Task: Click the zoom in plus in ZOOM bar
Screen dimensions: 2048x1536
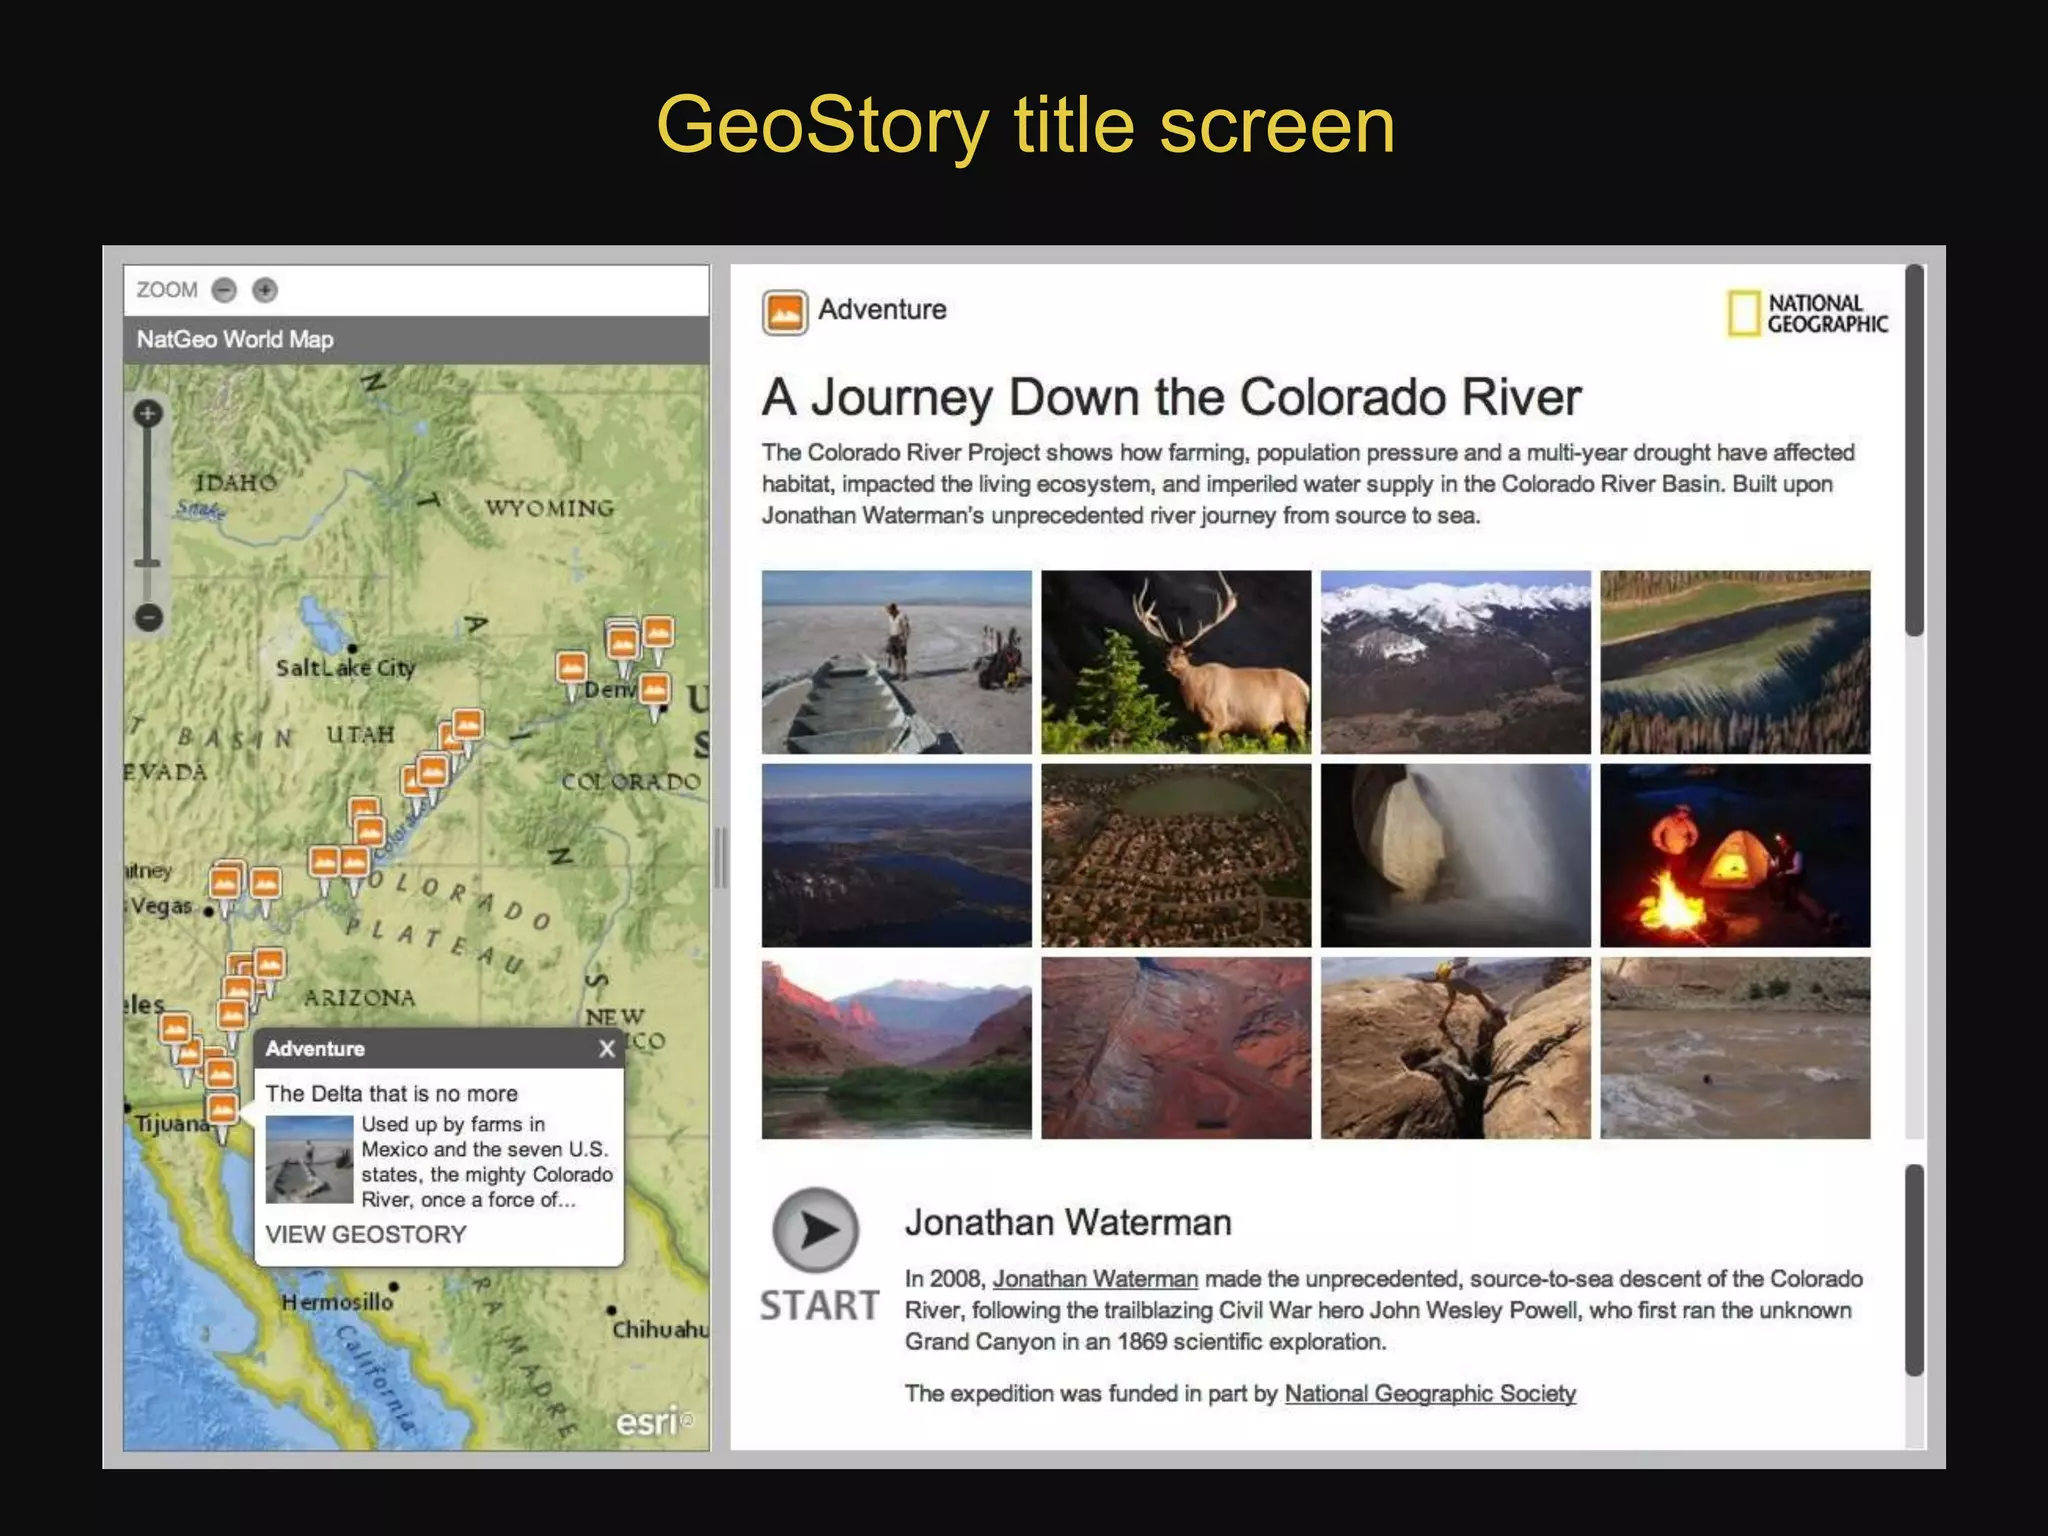Action: click(265, 290)
